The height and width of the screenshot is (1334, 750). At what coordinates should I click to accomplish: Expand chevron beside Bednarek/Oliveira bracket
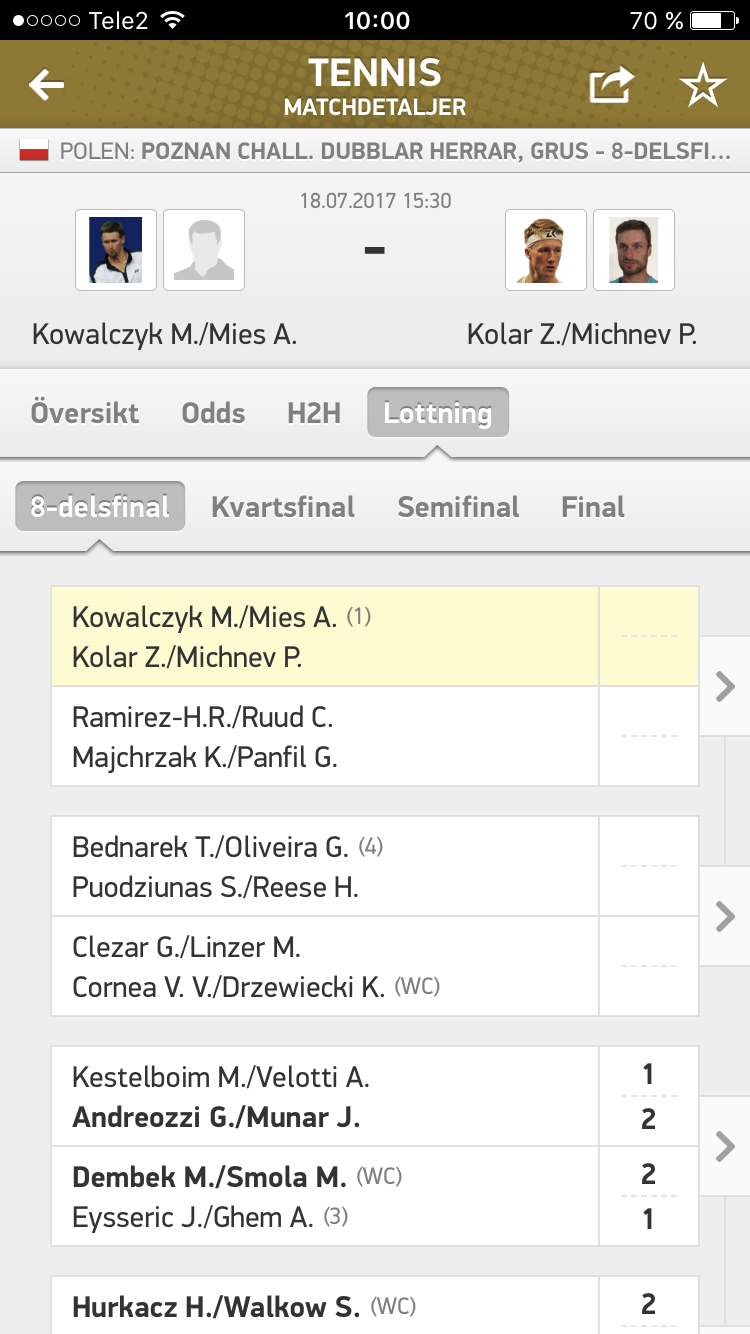[x=725, y=916]
